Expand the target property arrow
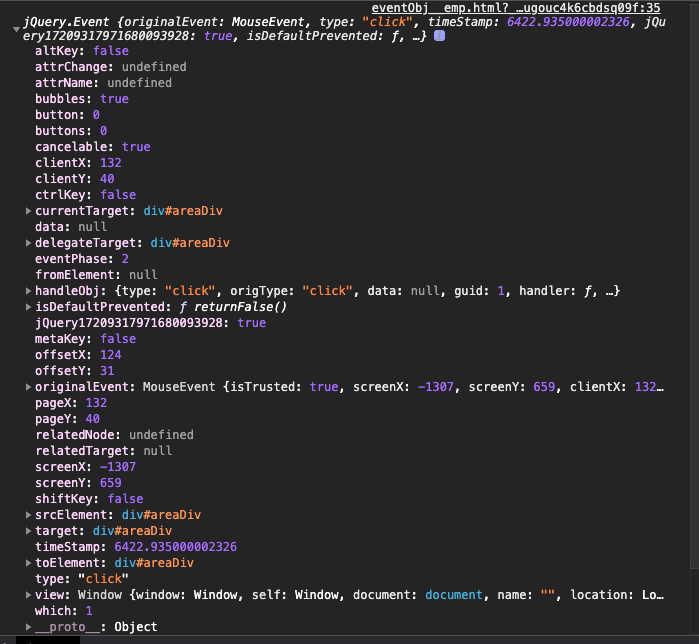699x644 pixels. tap(28, 531)
